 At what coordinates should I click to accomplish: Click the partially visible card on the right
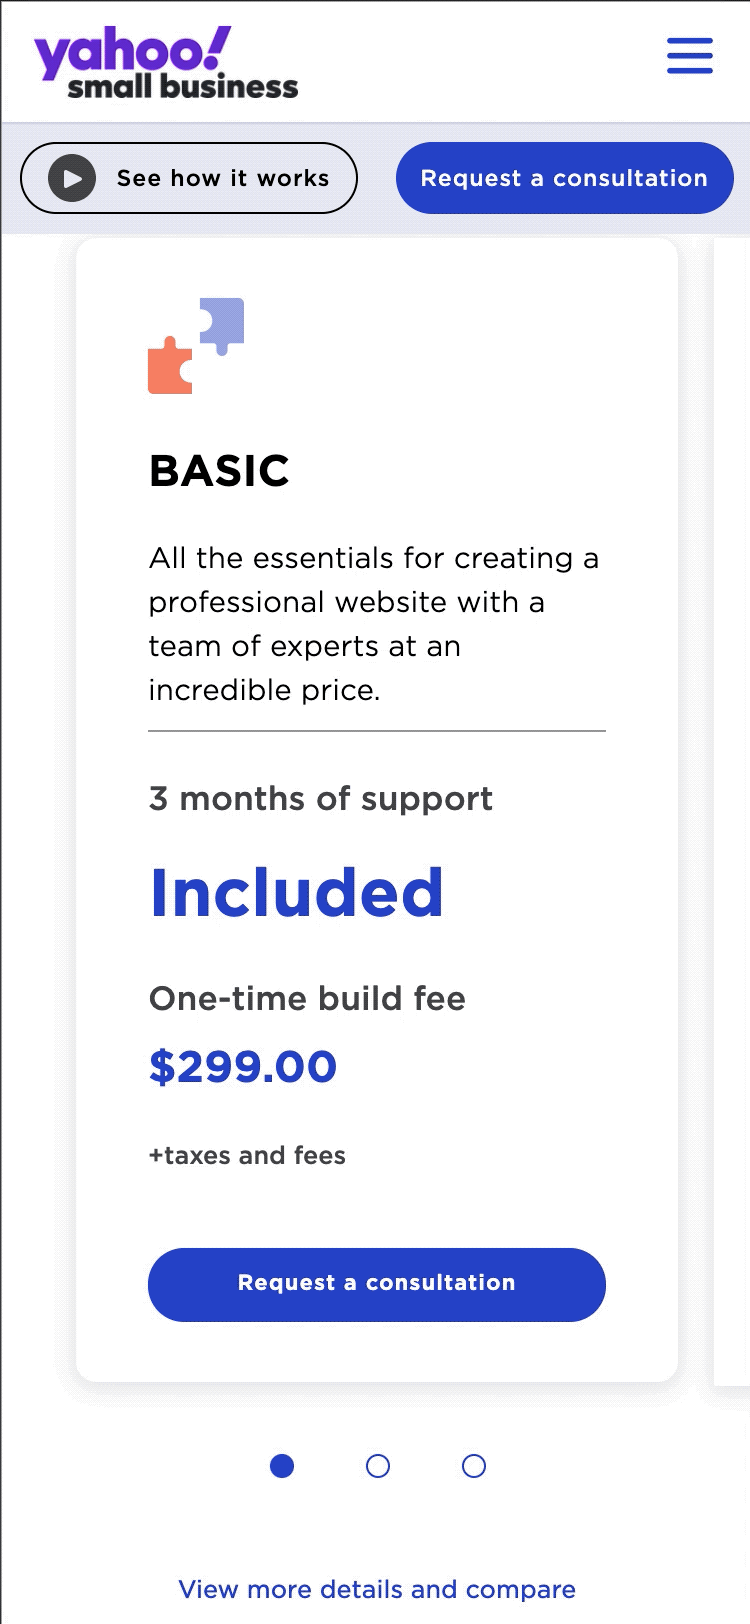pos(730,800)
